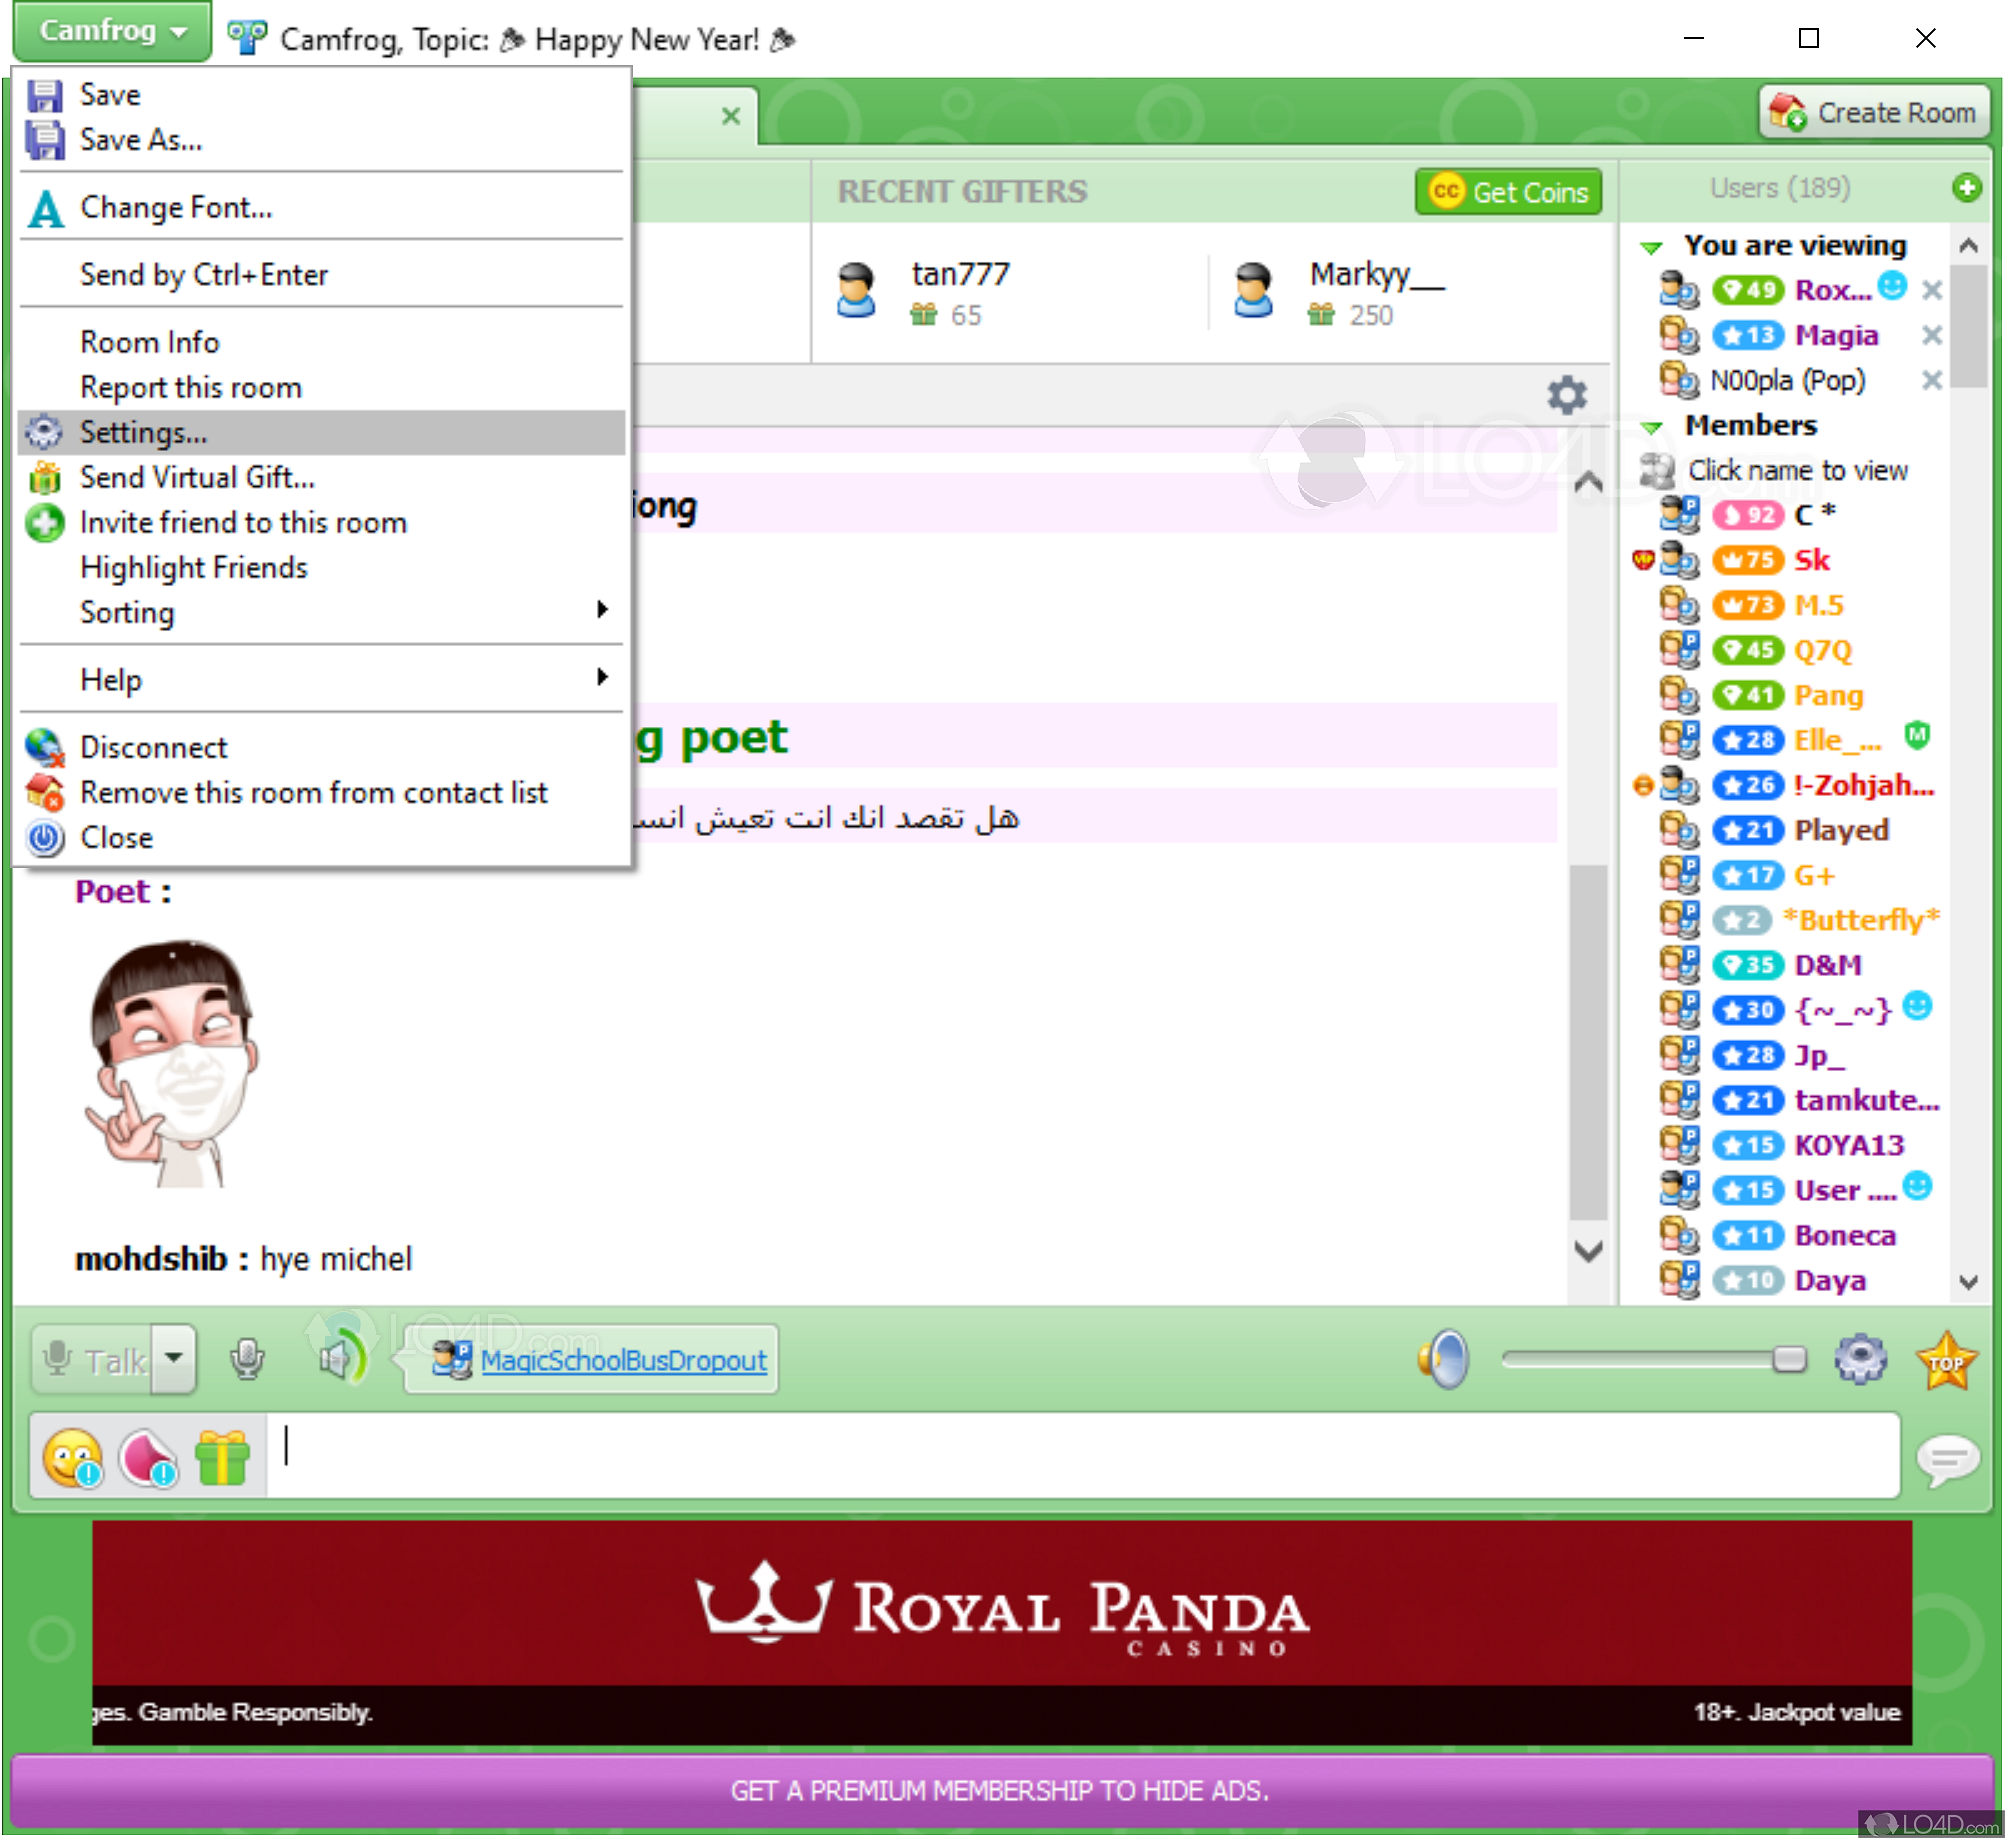Open the gift icon in the message bar
The height and width of the screenshot is (1838, 2005).
pyautogui.click(x=222, y=1456)
